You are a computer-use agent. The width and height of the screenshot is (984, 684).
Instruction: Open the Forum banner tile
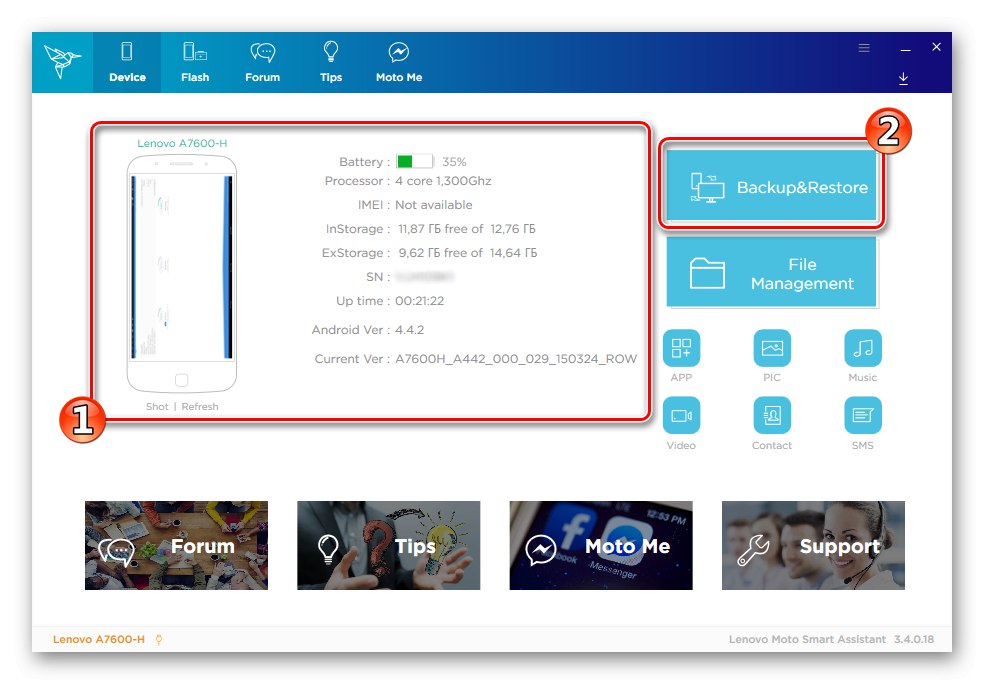coord(176,545)
